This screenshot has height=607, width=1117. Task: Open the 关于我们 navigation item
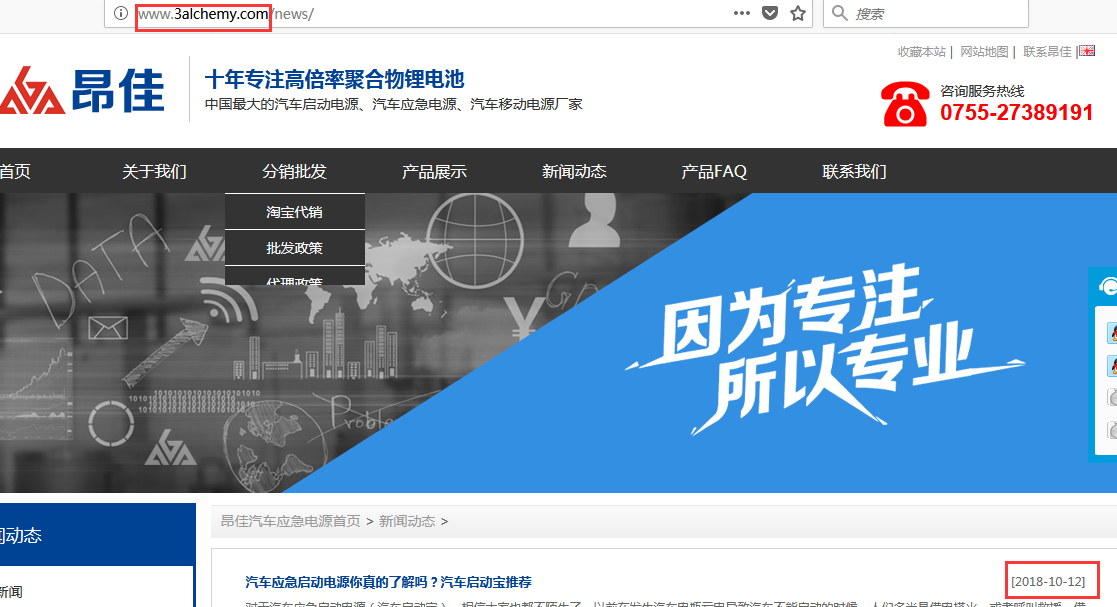coord(154,171)
